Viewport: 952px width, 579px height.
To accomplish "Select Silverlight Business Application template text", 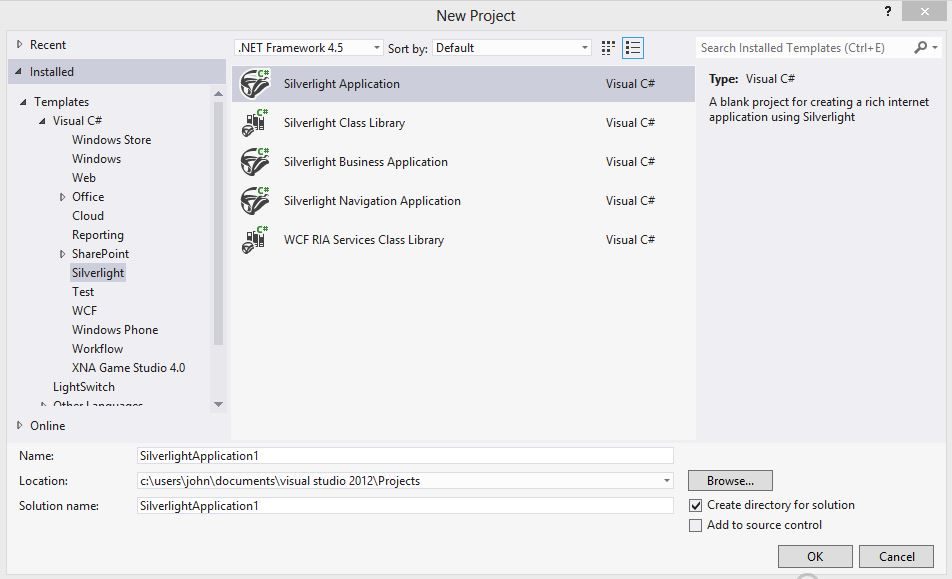I will point(366,161).
